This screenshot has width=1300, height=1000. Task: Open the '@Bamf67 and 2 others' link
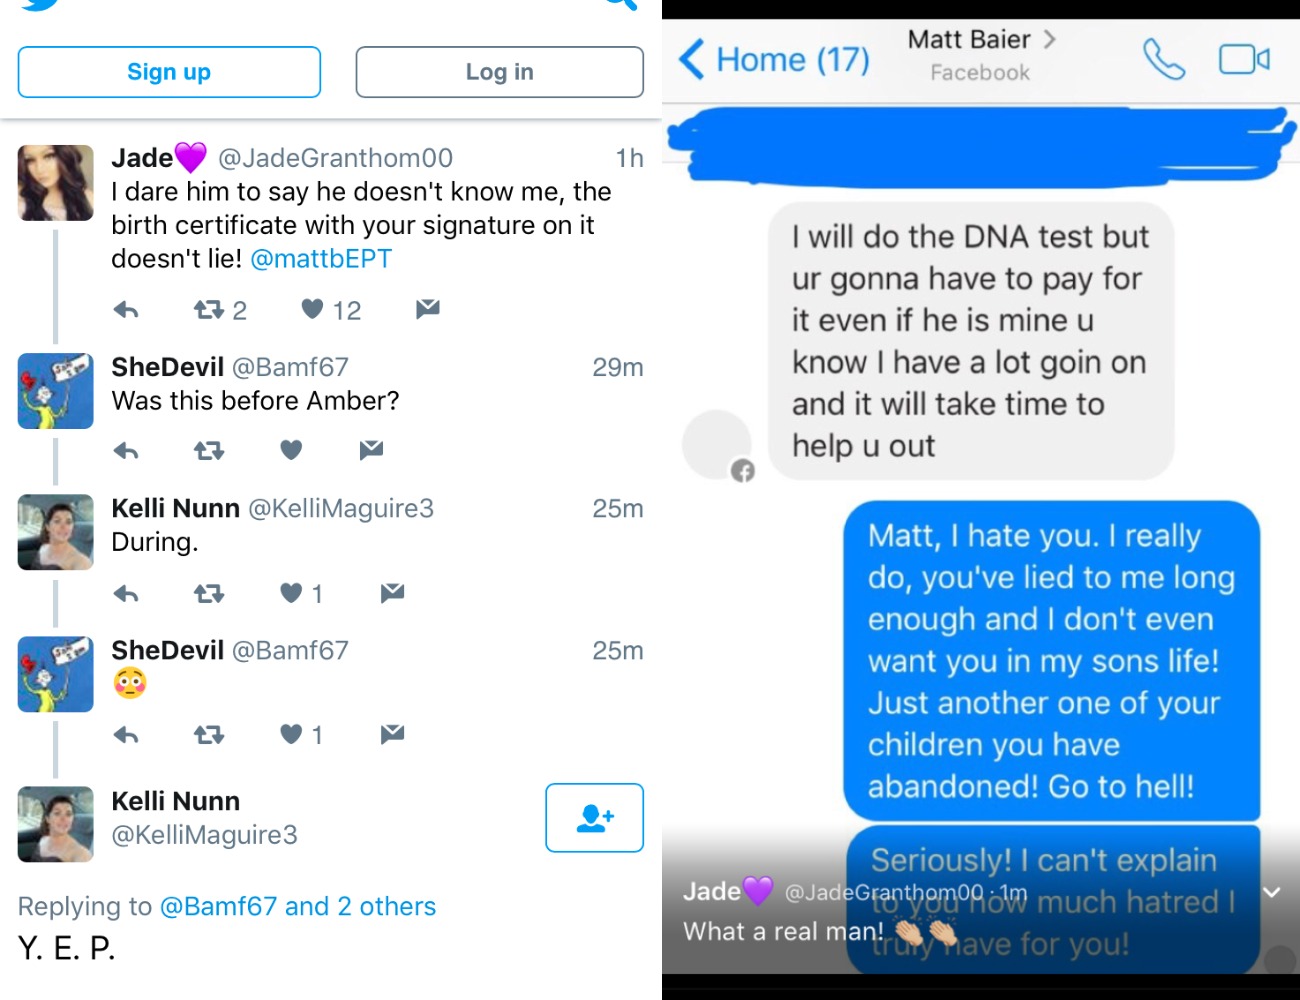point(298,906)
